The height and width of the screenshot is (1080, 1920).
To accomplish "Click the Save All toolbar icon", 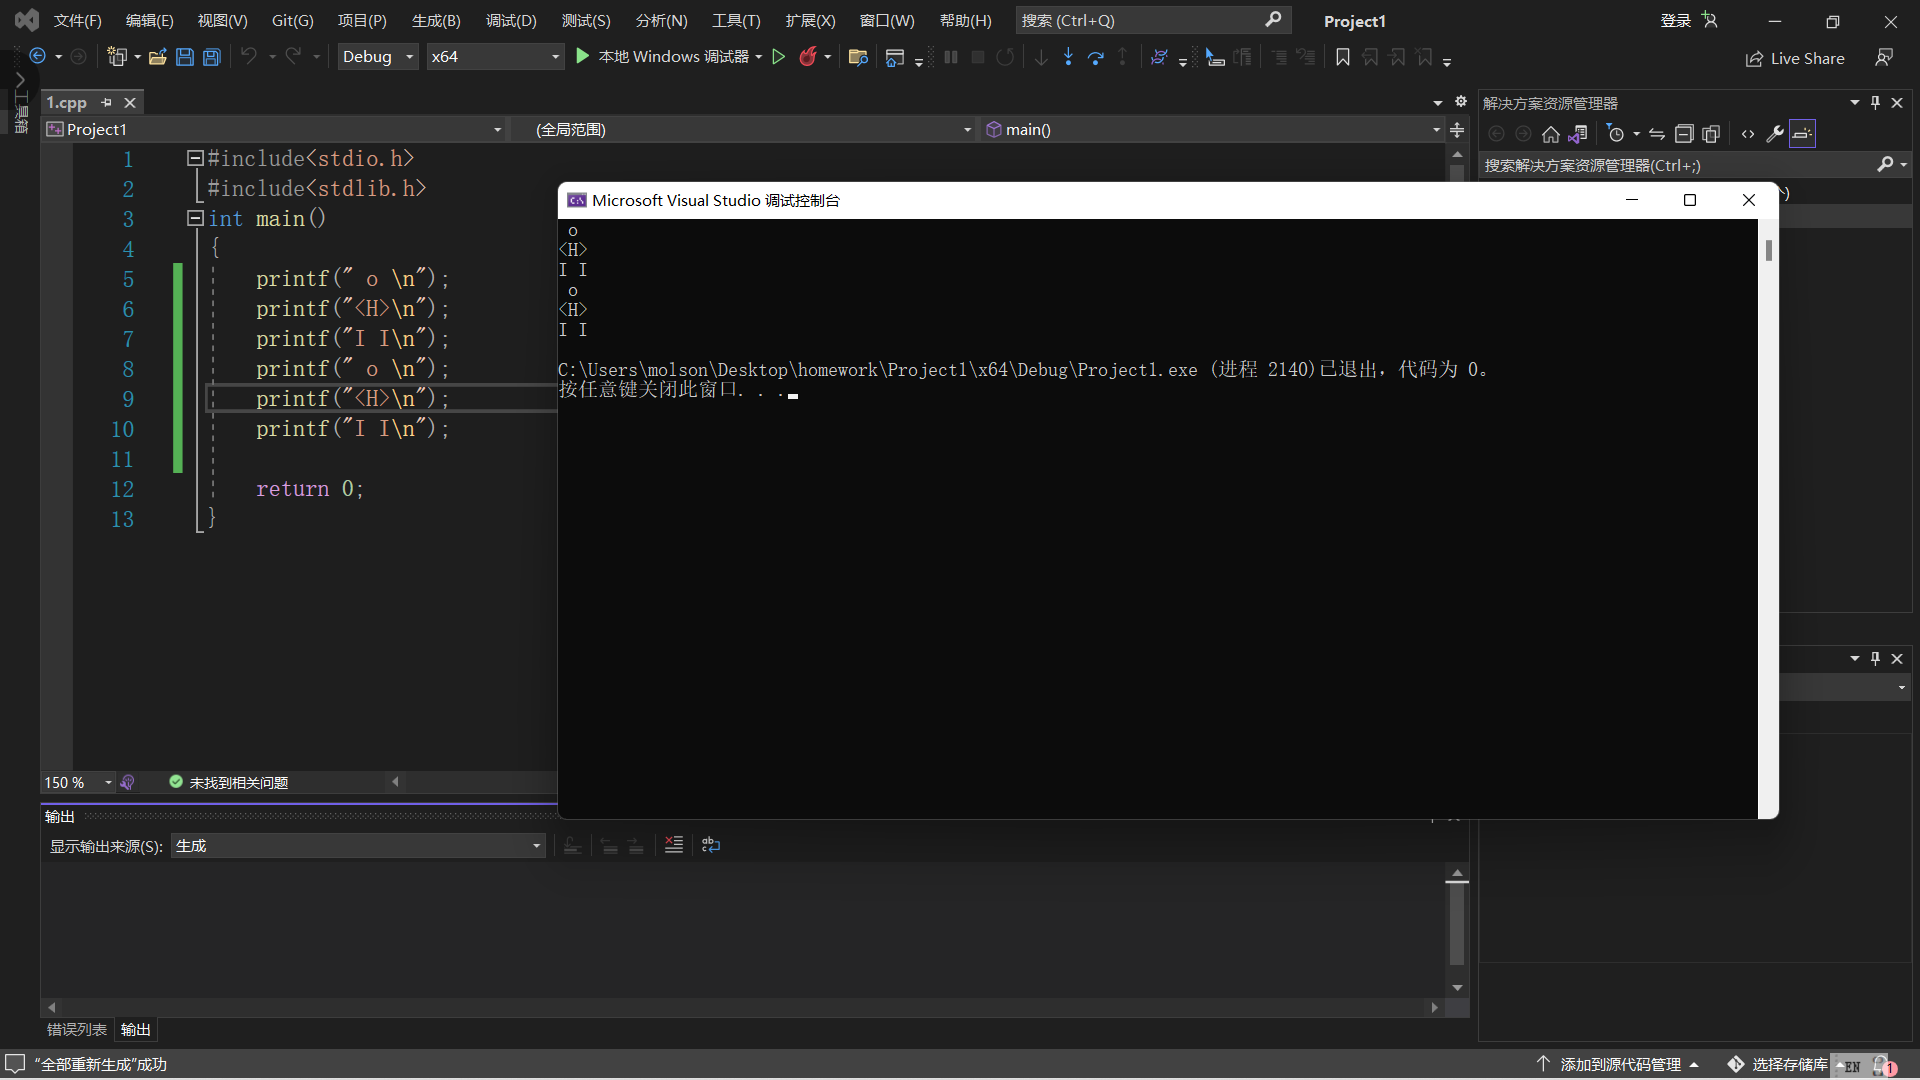I will (212, 57).
